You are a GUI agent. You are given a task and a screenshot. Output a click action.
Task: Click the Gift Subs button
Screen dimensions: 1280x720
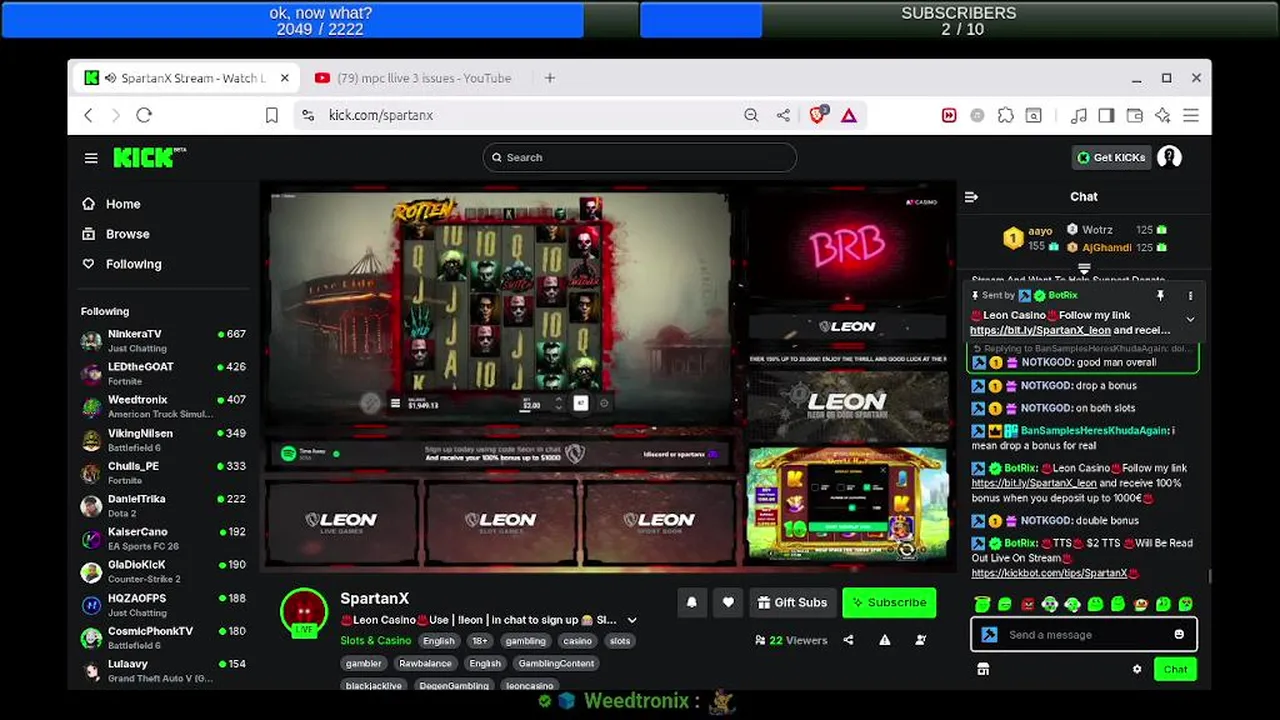[x=792, y=602]
